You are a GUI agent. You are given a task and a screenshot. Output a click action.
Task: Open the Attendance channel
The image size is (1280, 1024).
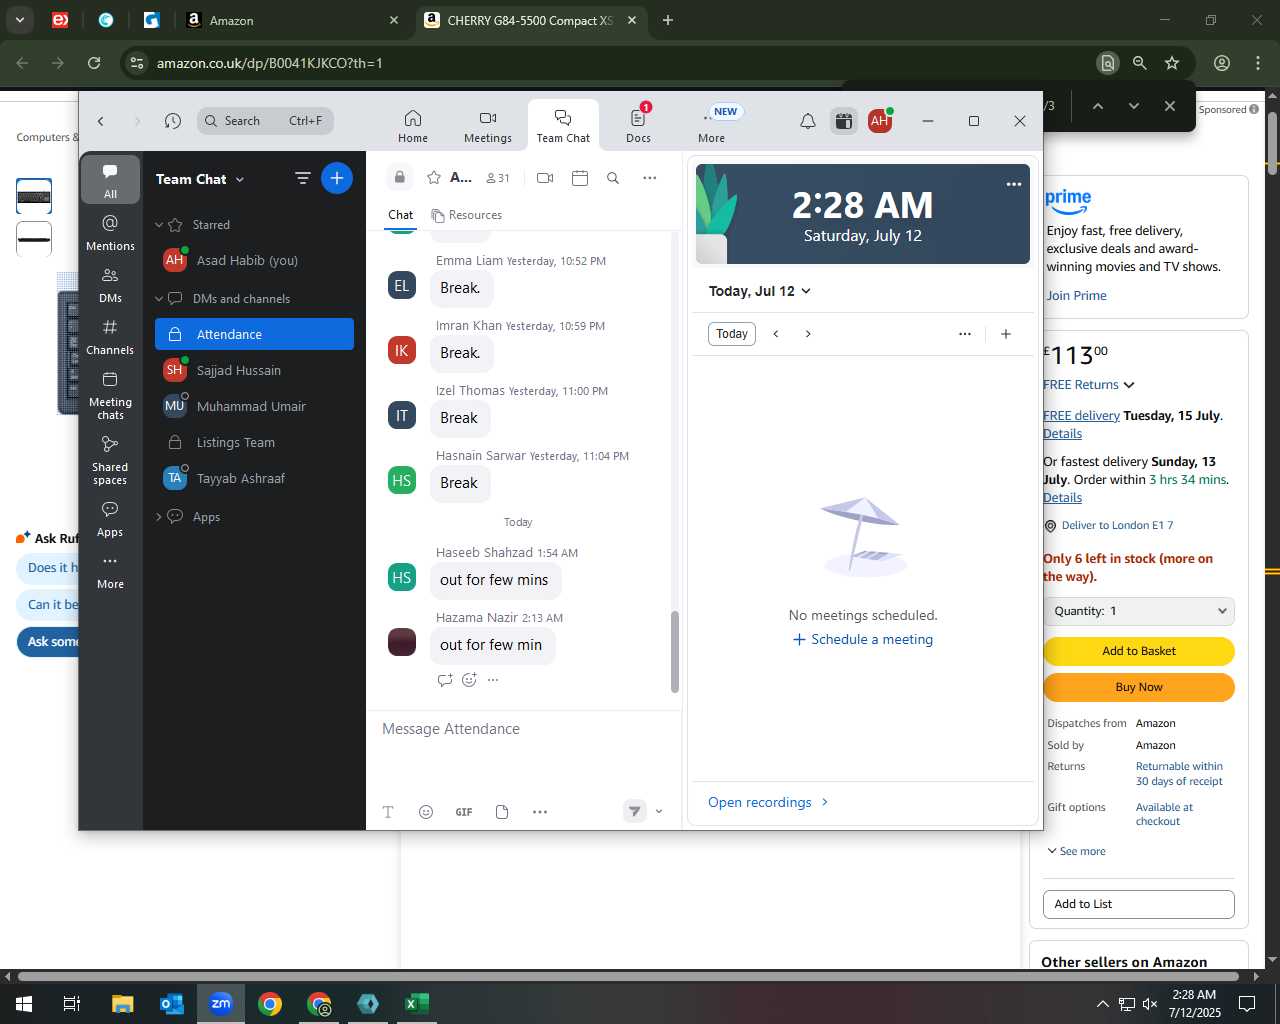click(x=254, y=334)
